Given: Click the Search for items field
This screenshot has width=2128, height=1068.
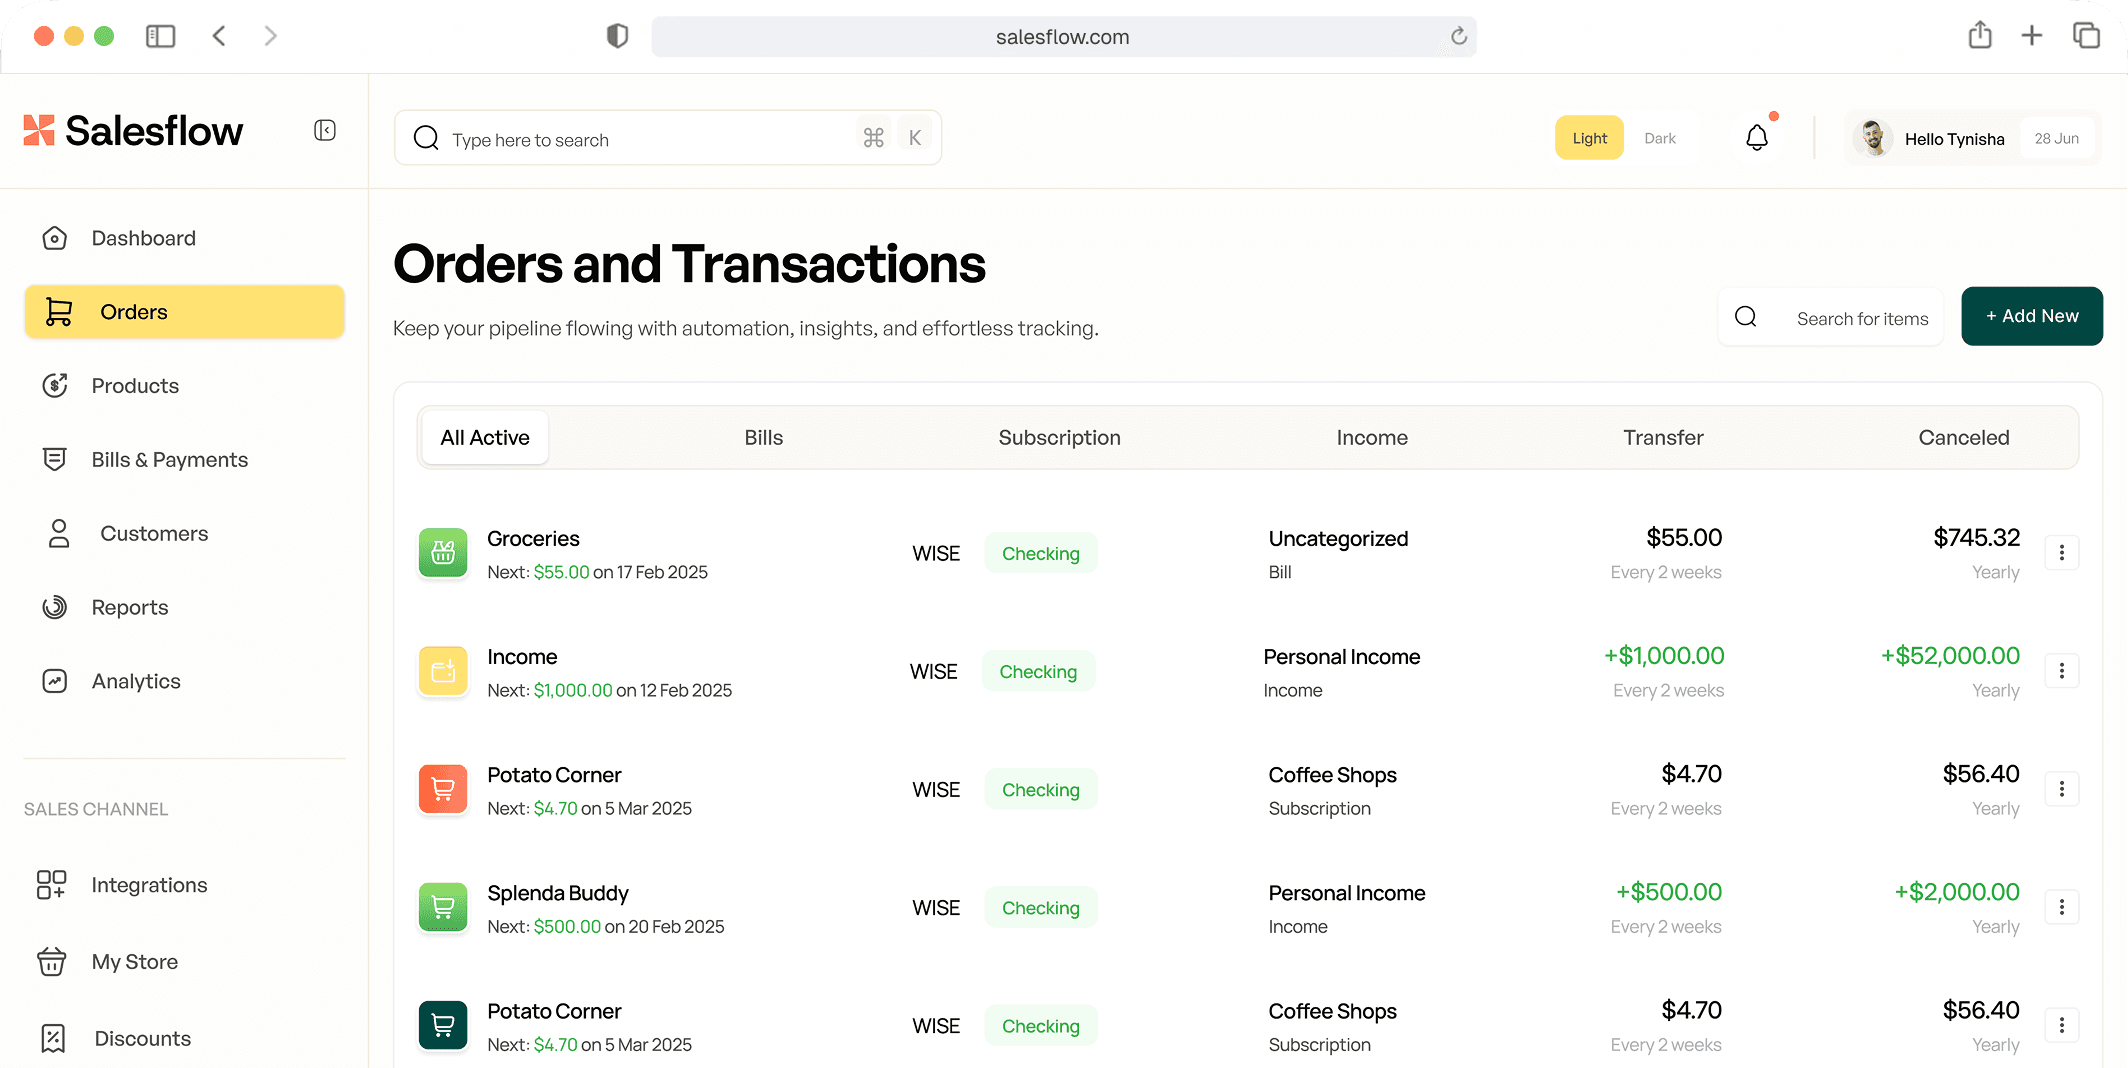Looking at the screenshot, I should [x=1830, y=318].
